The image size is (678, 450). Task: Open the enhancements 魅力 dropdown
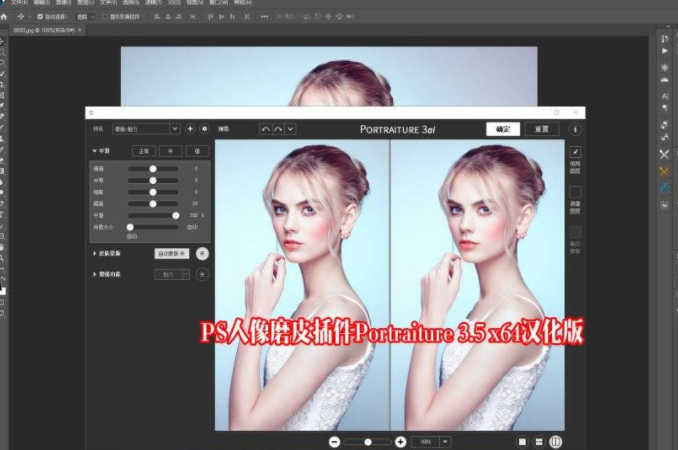[x=172, y=274]
